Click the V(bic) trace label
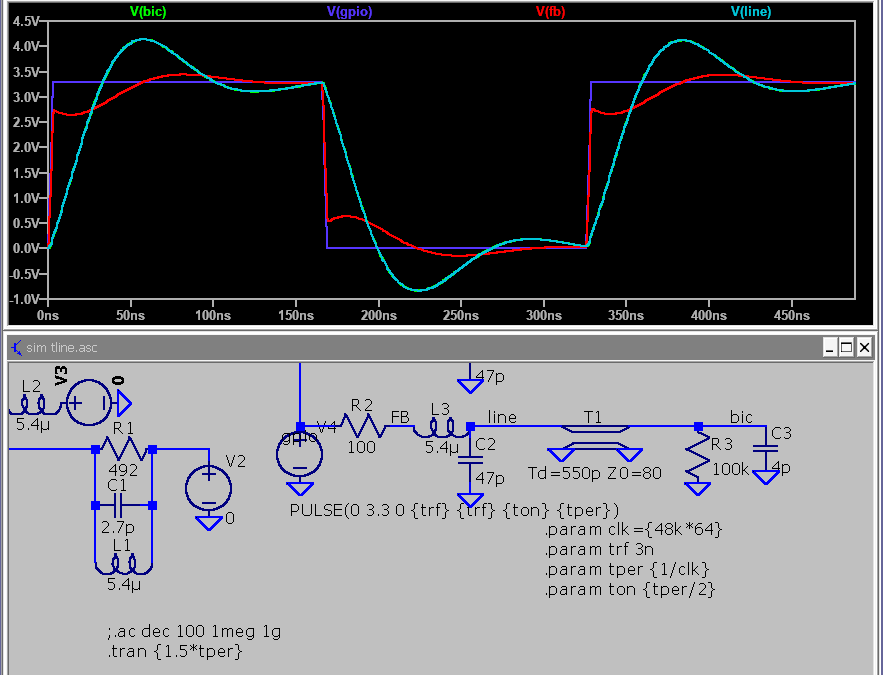This screenshot has height=675, width=883. pyautogui.click(x=150, y=12)
